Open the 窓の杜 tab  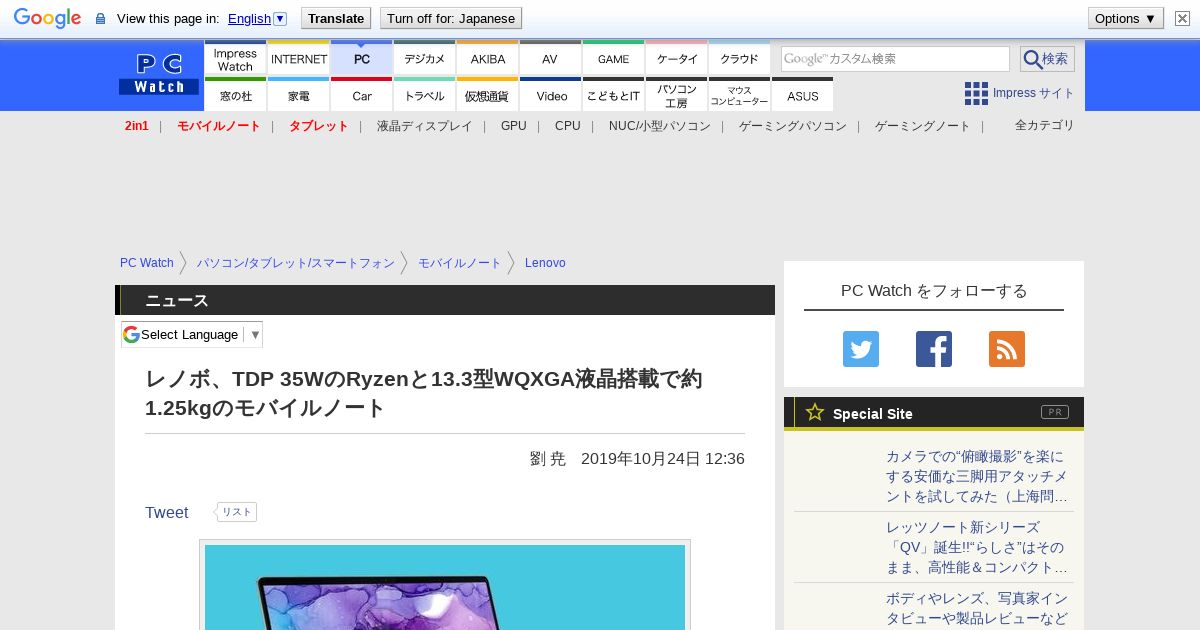click(x=235, y=95)
